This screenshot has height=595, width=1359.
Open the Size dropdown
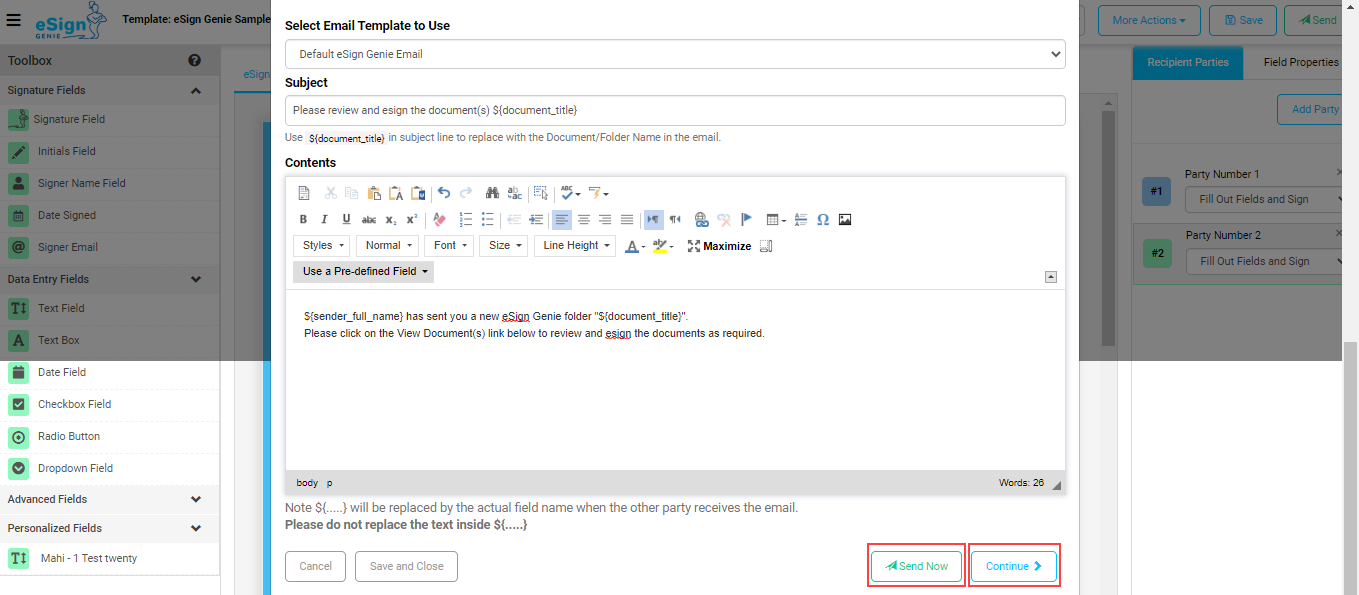coord(504,246)
